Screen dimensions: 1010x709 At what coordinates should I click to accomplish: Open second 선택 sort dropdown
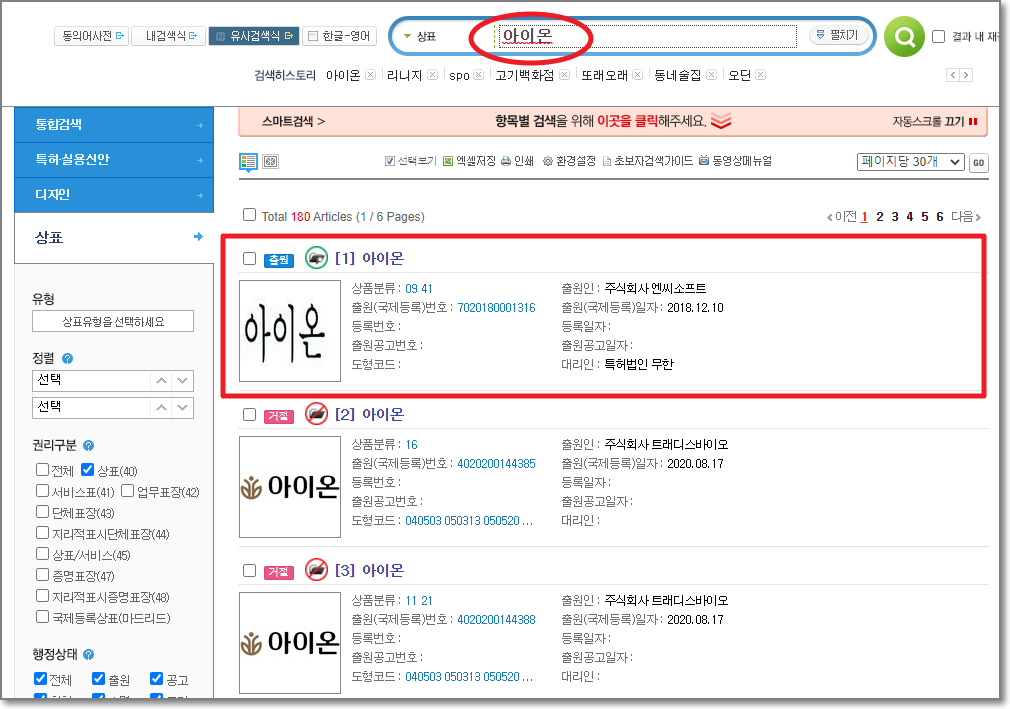coord(113,408)
